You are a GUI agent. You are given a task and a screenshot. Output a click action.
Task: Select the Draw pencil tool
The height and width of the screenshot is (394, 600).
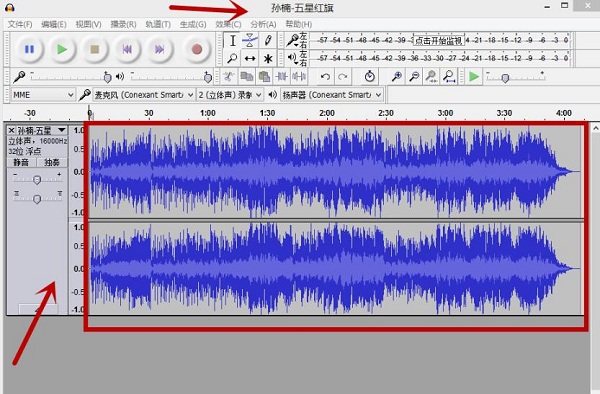coord(268,40)
